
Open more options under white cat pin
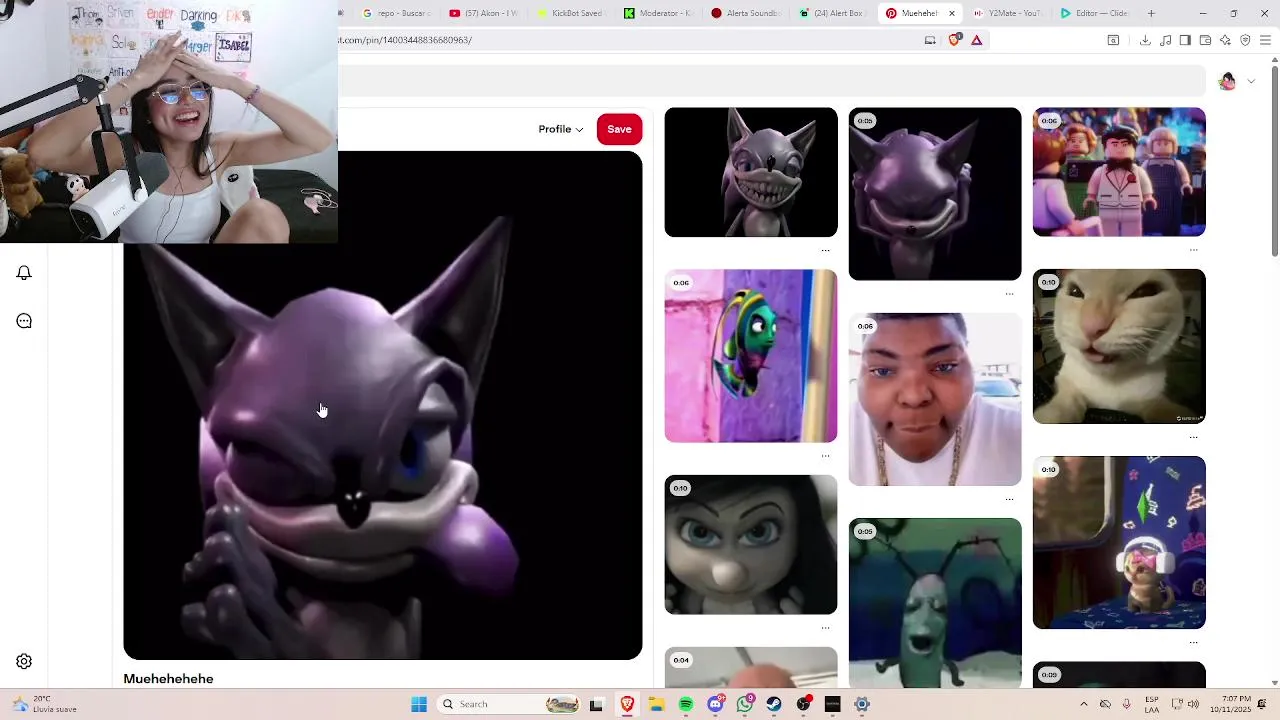coord(1193,437)
